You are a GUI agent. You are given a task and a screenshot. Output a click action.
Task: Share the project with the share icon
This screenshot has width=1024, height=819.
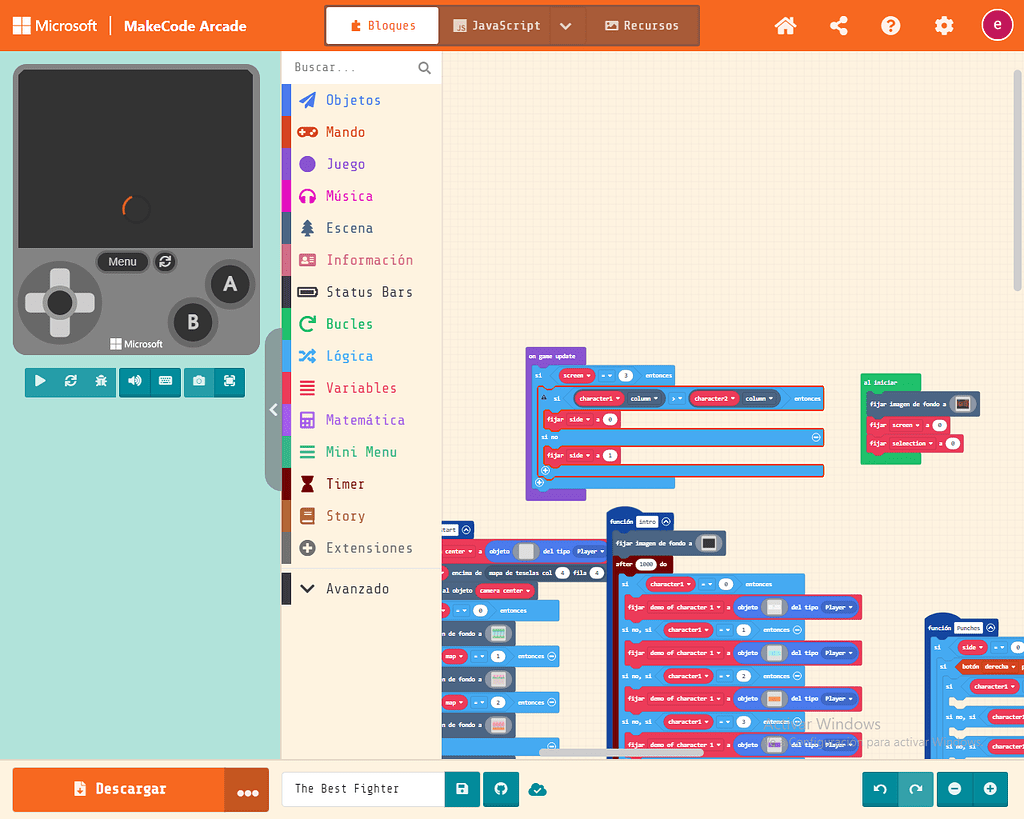838,25
